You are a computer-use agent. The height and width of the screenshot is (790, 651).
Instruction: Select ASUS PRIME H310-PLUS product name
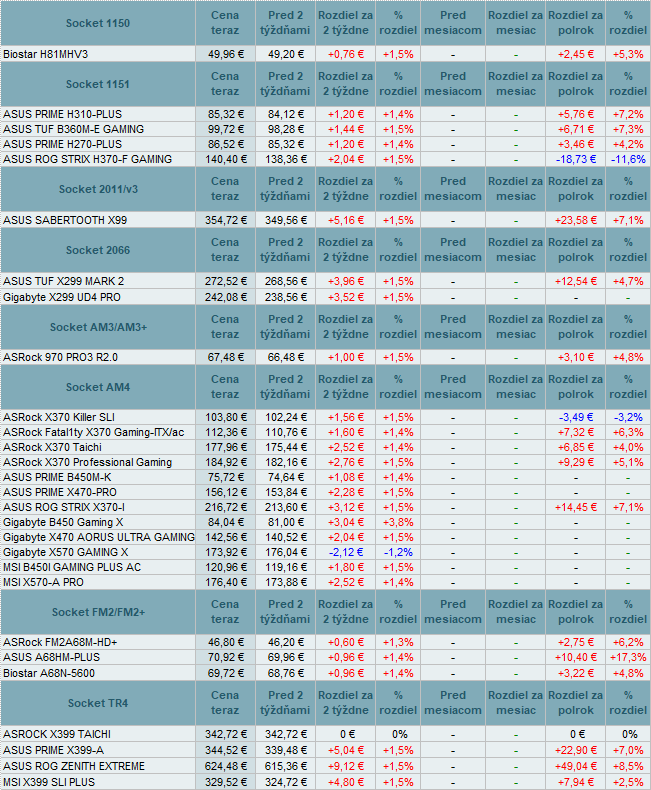coord(62,114)
